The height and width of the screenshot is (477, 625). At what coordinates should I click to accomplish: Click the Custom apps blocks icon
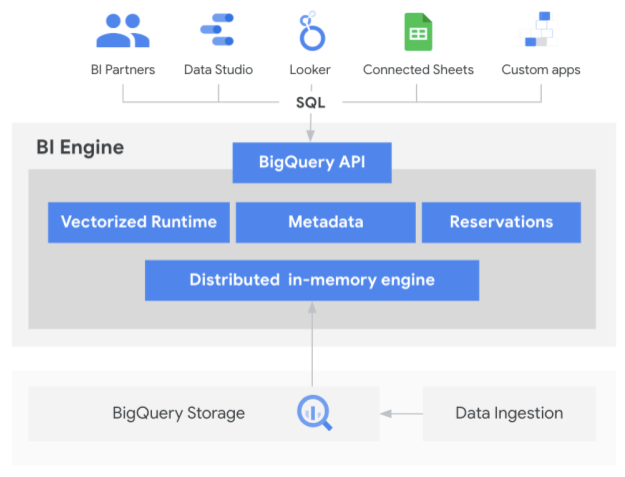[x=537, y=29]
